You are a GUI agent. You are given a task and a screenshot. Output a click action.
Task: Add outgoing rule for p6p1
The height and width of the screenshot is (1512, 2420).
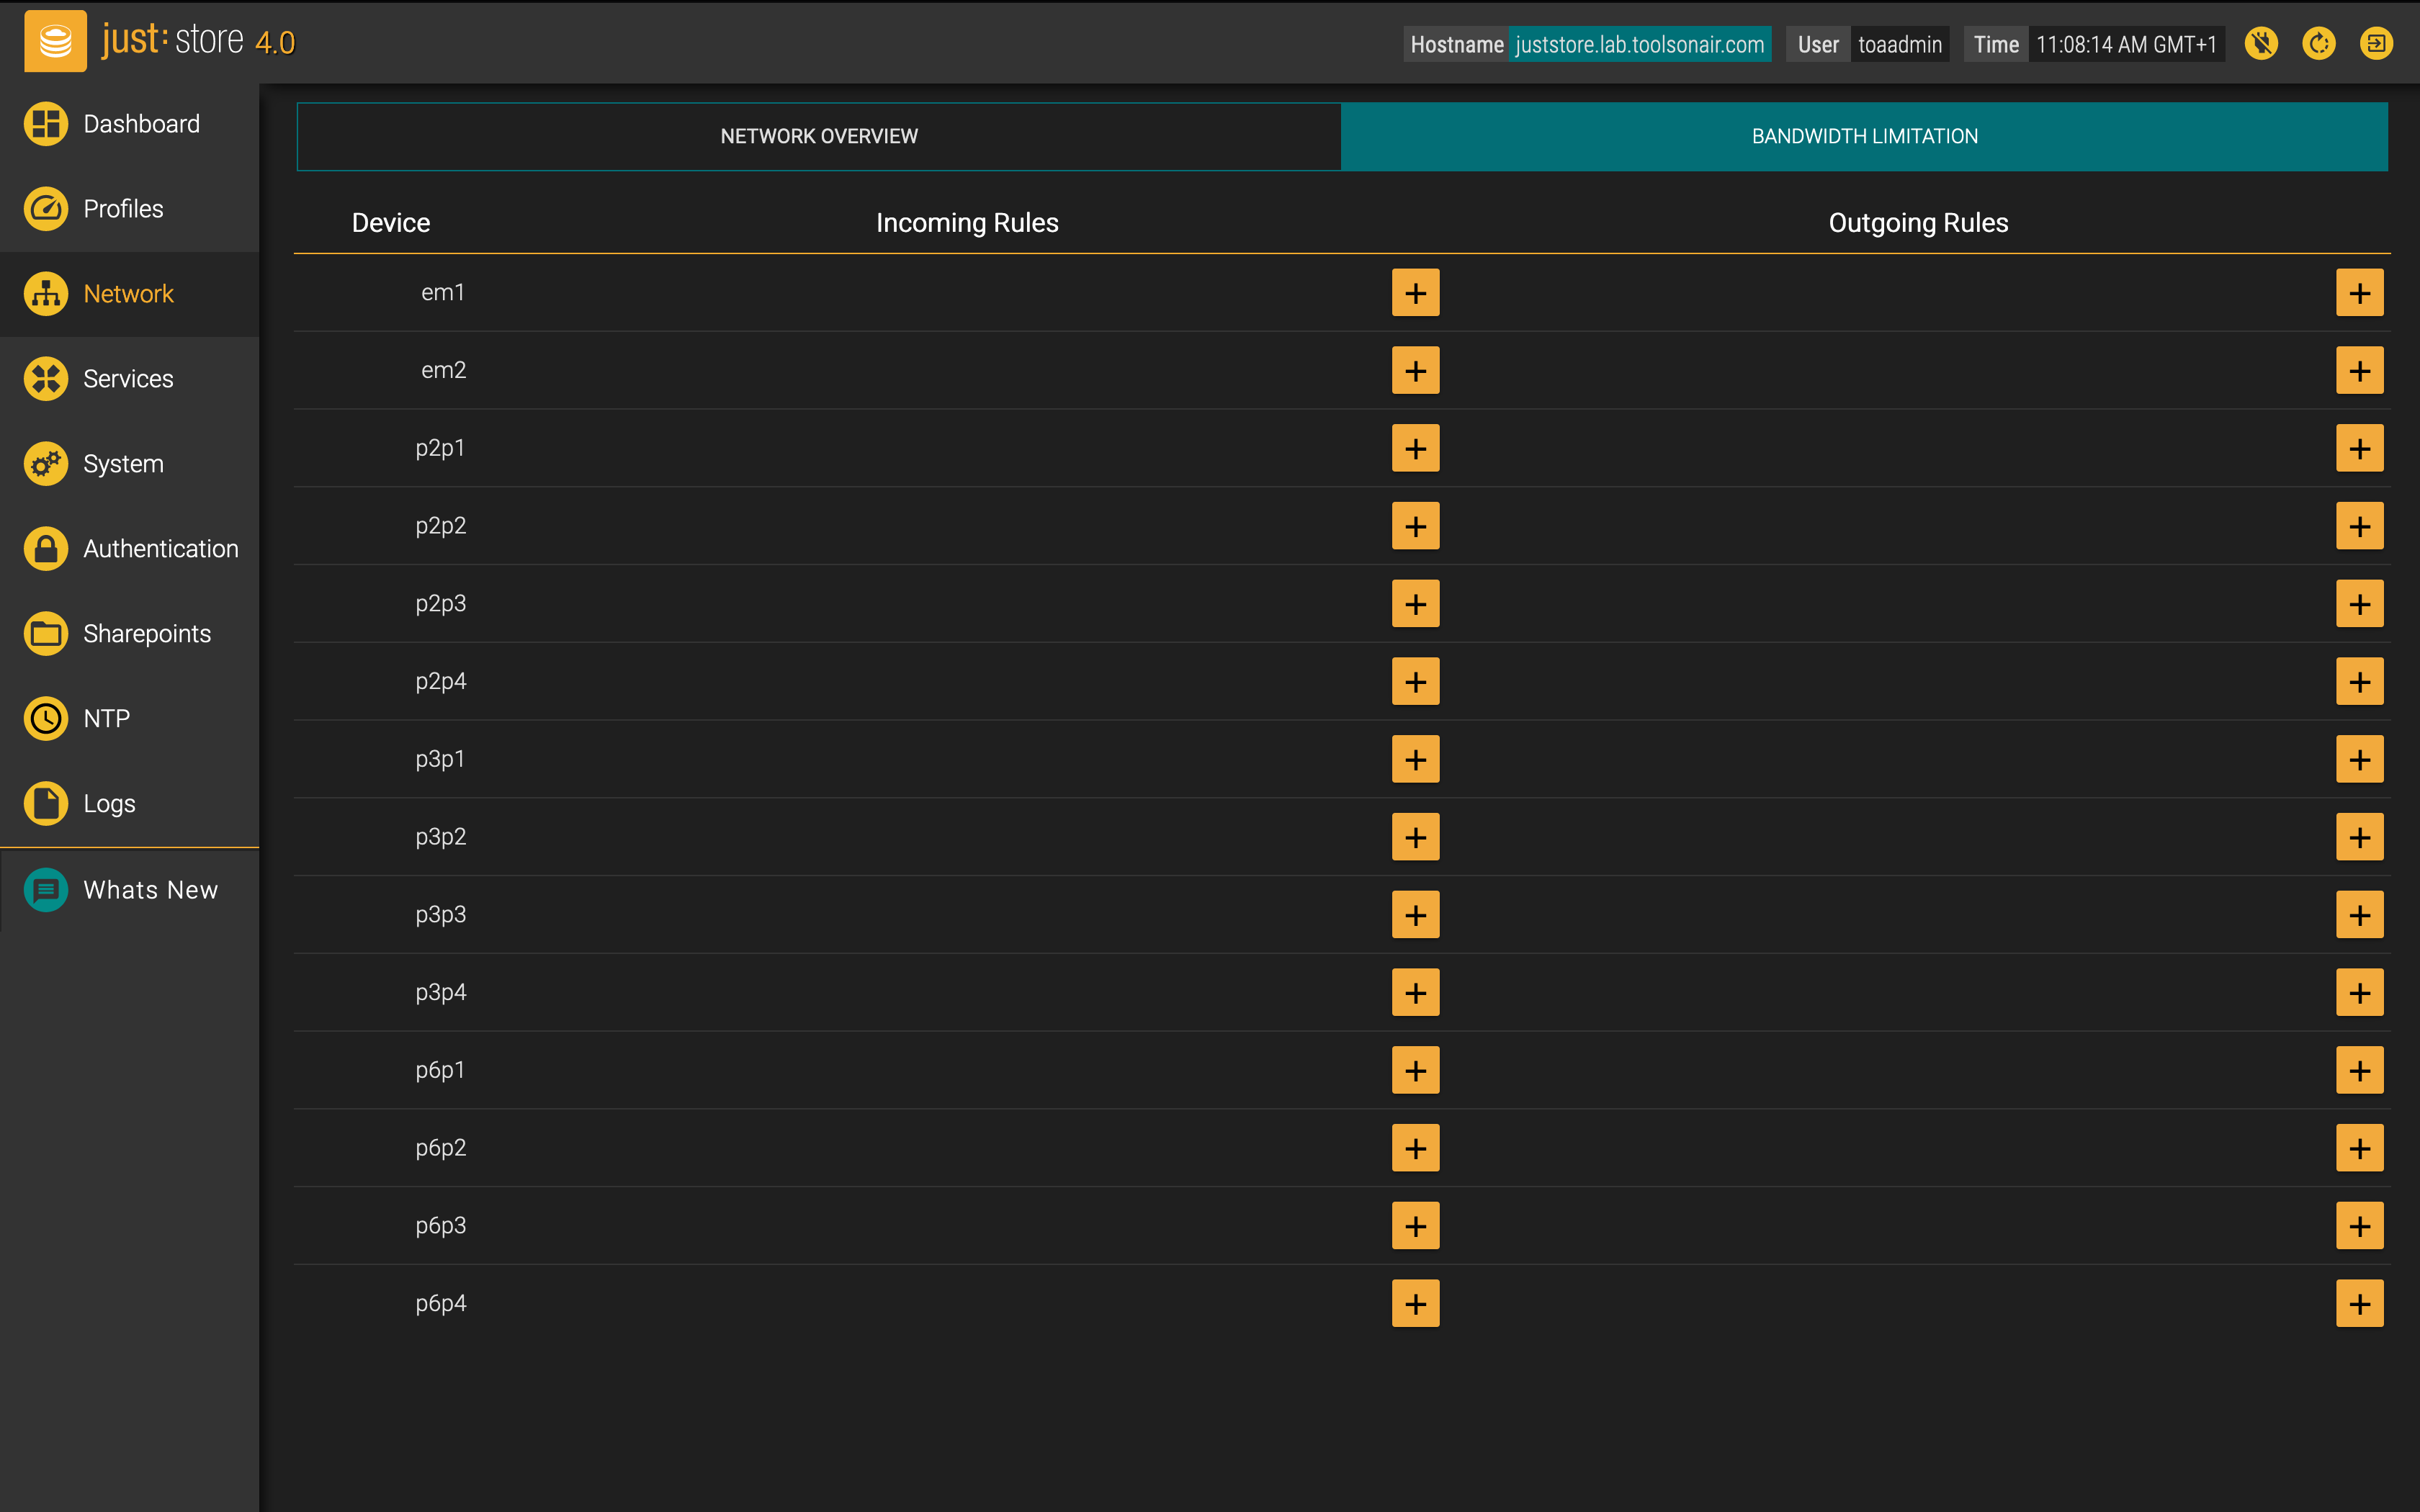[2359, 1070]
